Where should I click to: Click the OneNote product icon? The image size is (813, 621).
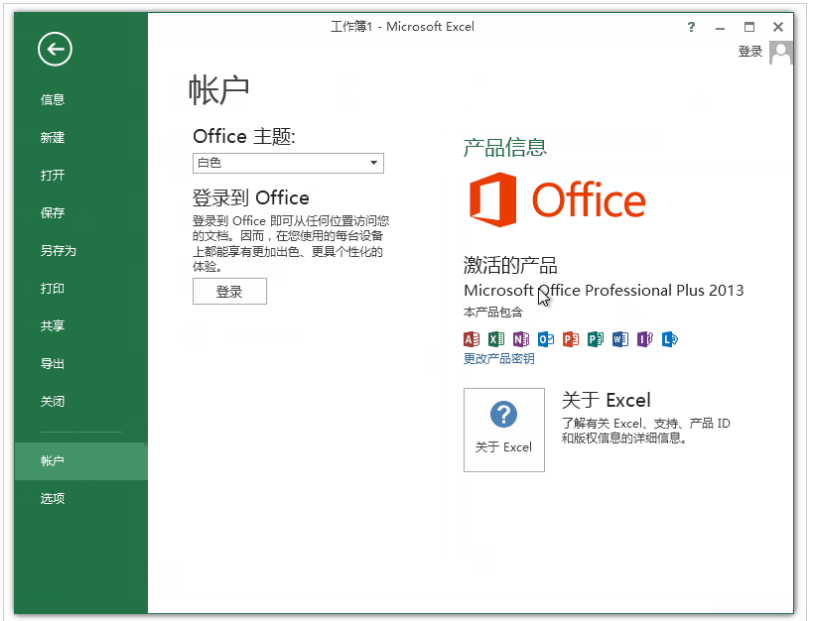[521, 338]
